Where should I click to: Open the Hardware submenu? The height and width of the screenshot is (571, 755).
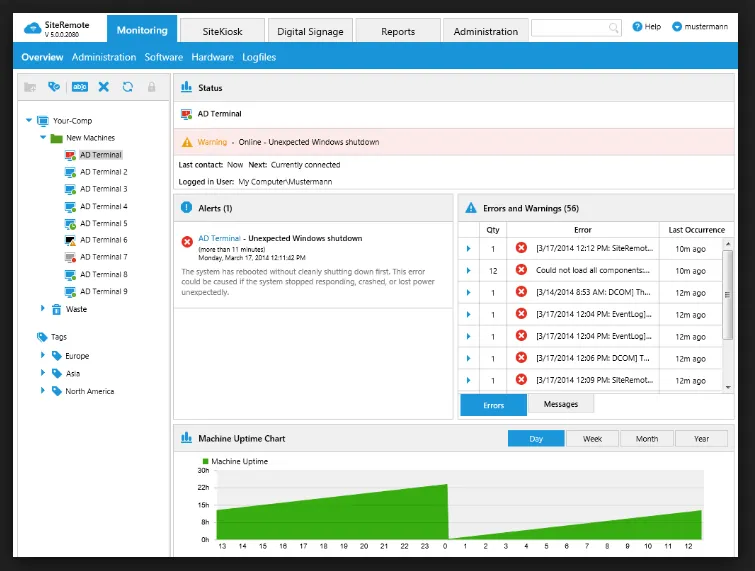coord(212,57)
